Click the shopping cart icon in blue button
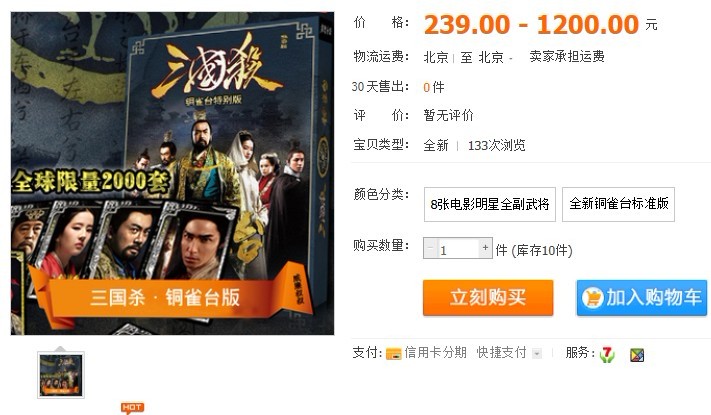This screenshot has height=415, width=711. click(x=593, y=298)
